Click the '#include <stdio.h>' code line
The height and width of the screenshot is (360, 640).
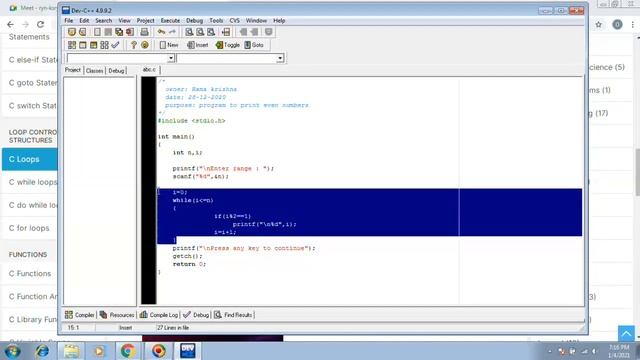[191, 121]
